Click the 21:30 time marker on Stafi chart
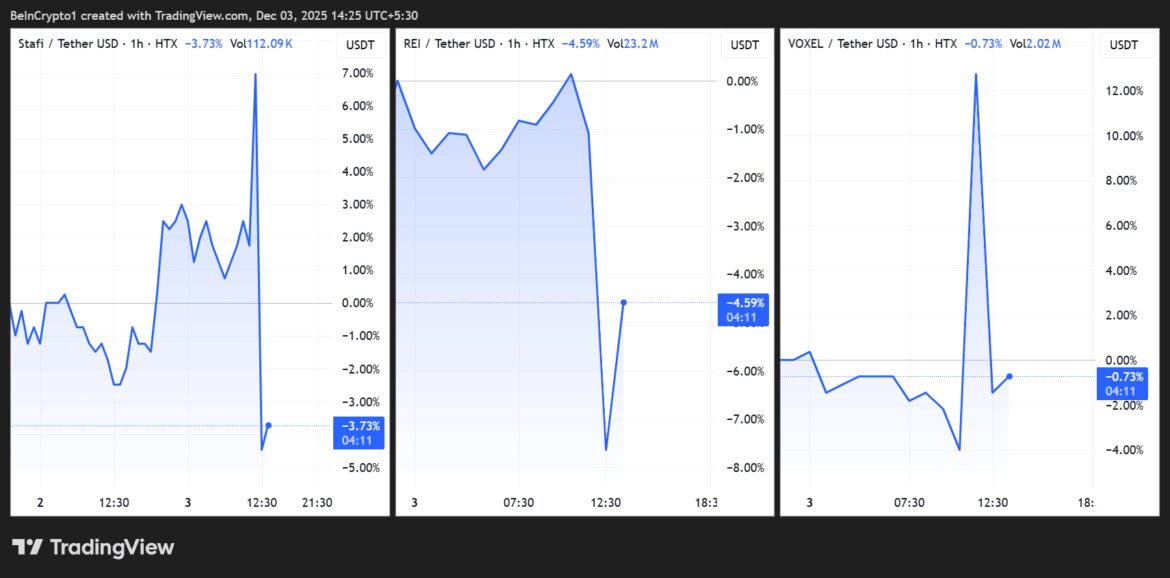1170x578 pixels. [x=317, y=502]
